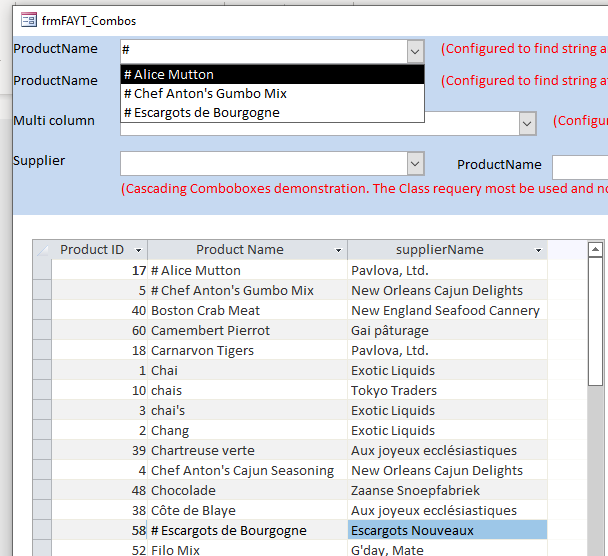608x556 pixels.
Task: Select '# Escargots de Bourgogne' in dropdown list
Action: pos(273,112)
